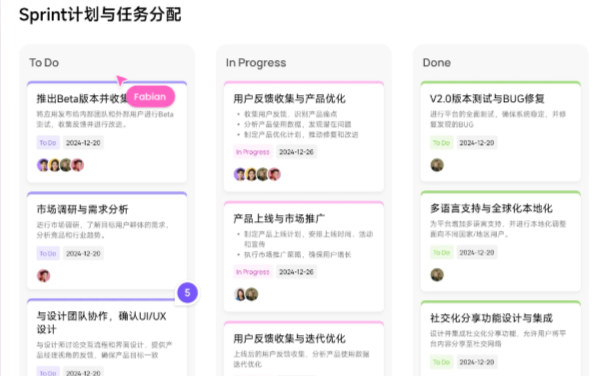
Task: Click the green To Do tag on V2.0版本测试 card
Action: tap(442, 143)
